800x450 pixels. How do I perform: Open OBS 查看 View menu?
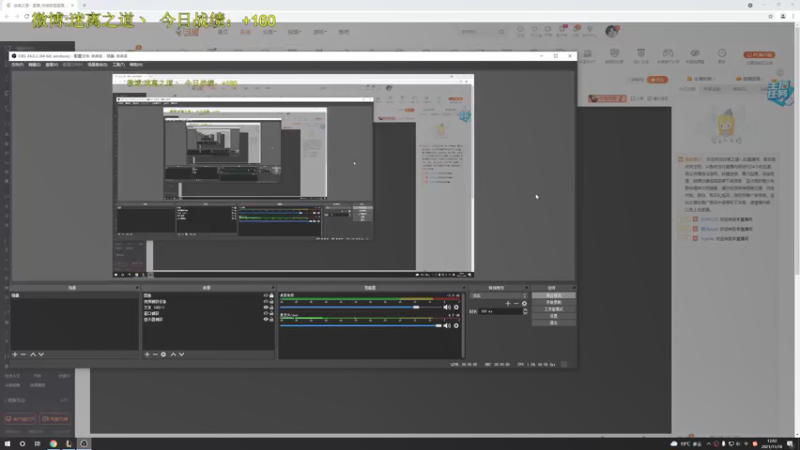[x=52, y=65]
